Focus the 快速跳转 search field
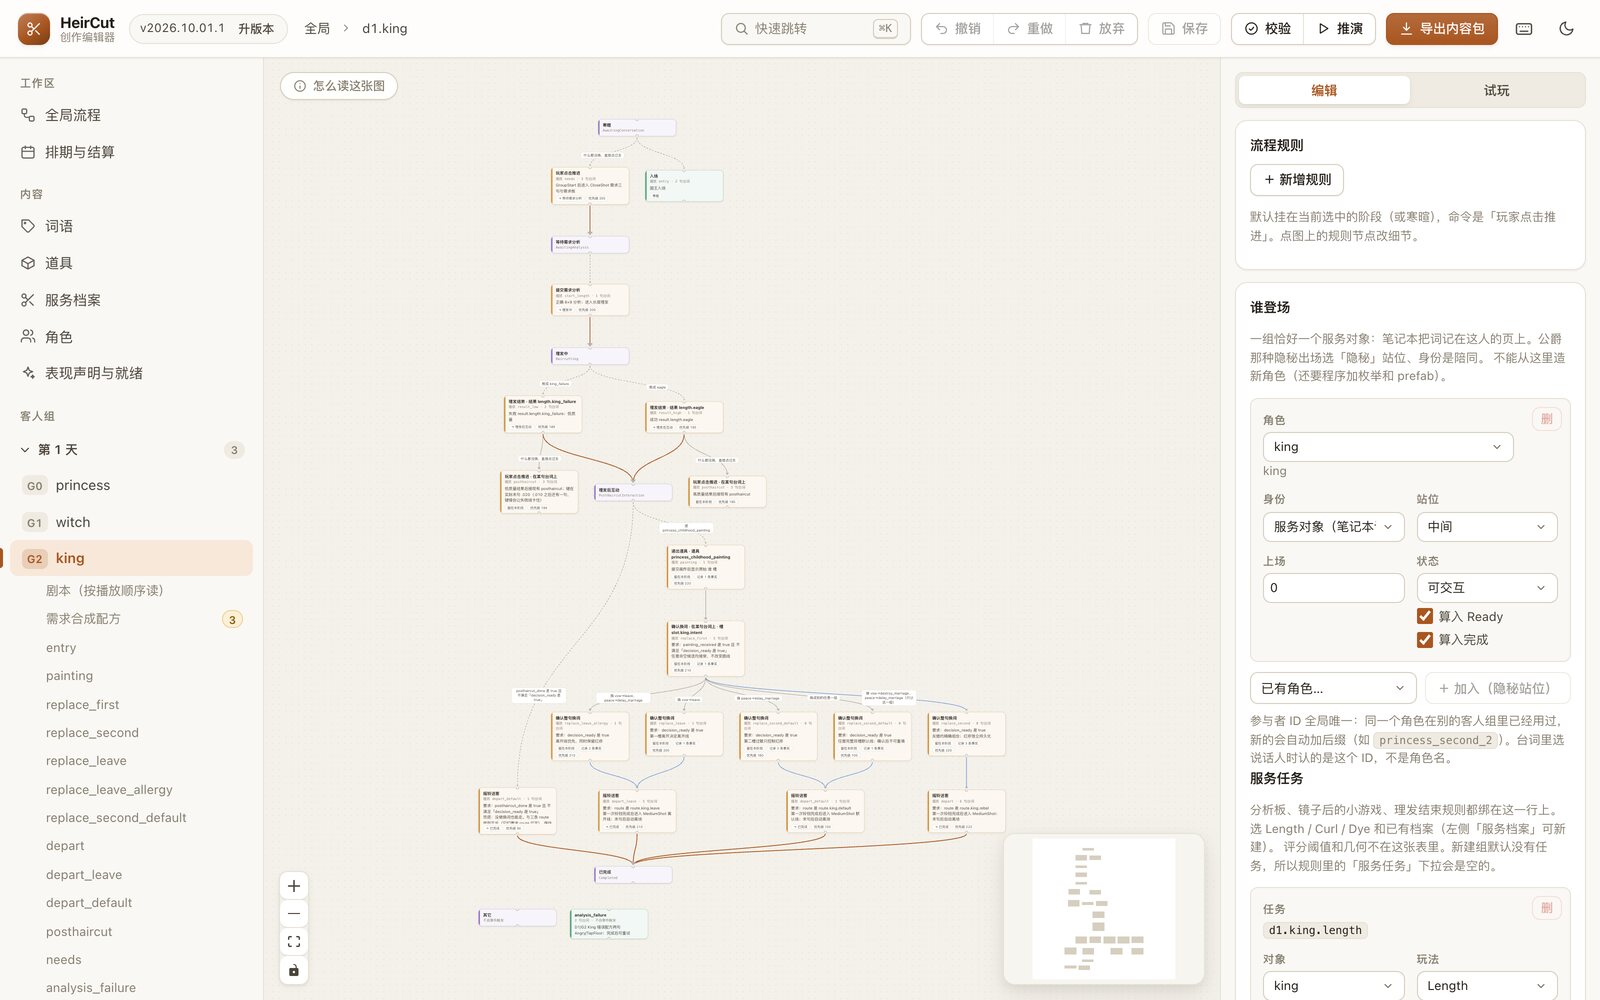Viewport: 1600px width, 1000px height. 815,29
